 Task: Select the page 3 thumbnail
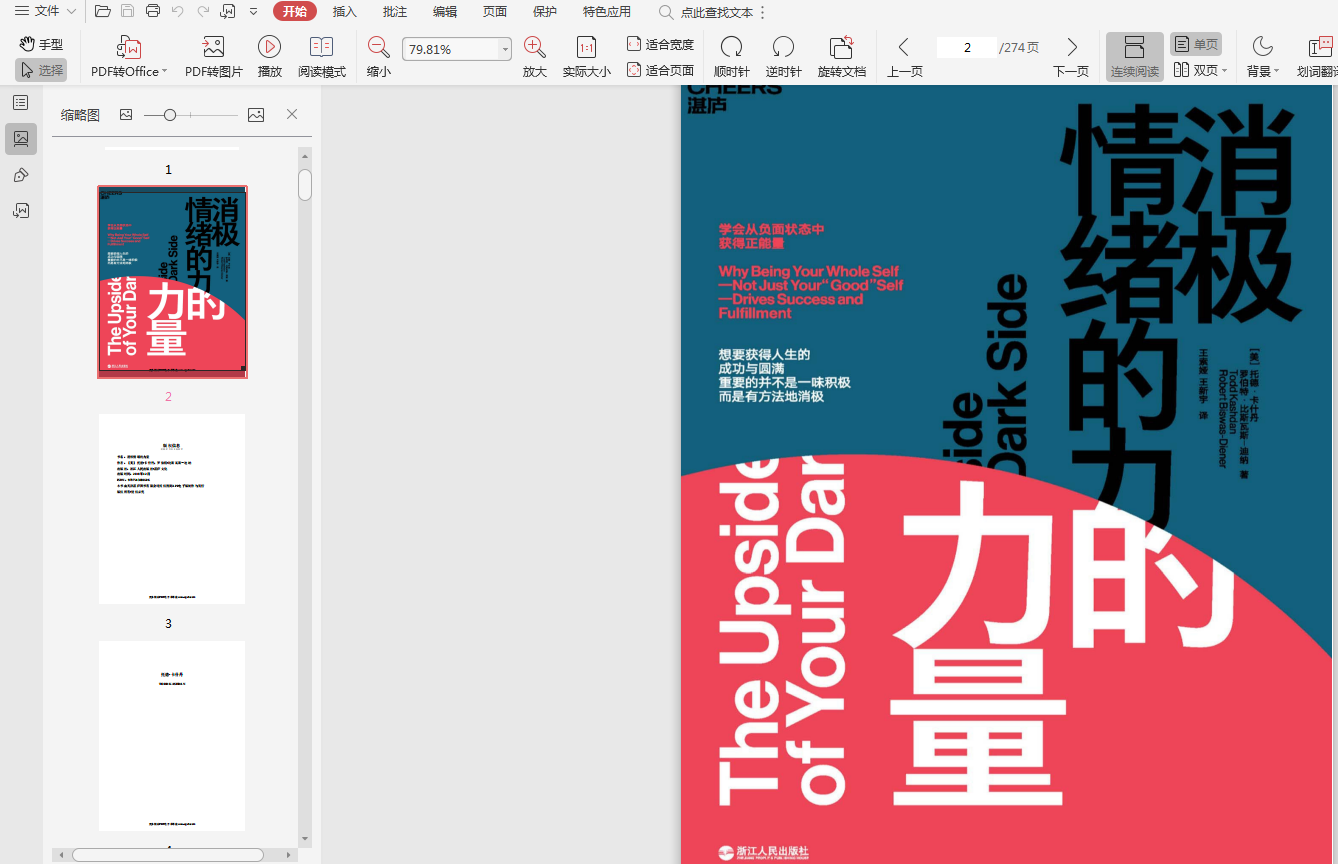(172, 509)
